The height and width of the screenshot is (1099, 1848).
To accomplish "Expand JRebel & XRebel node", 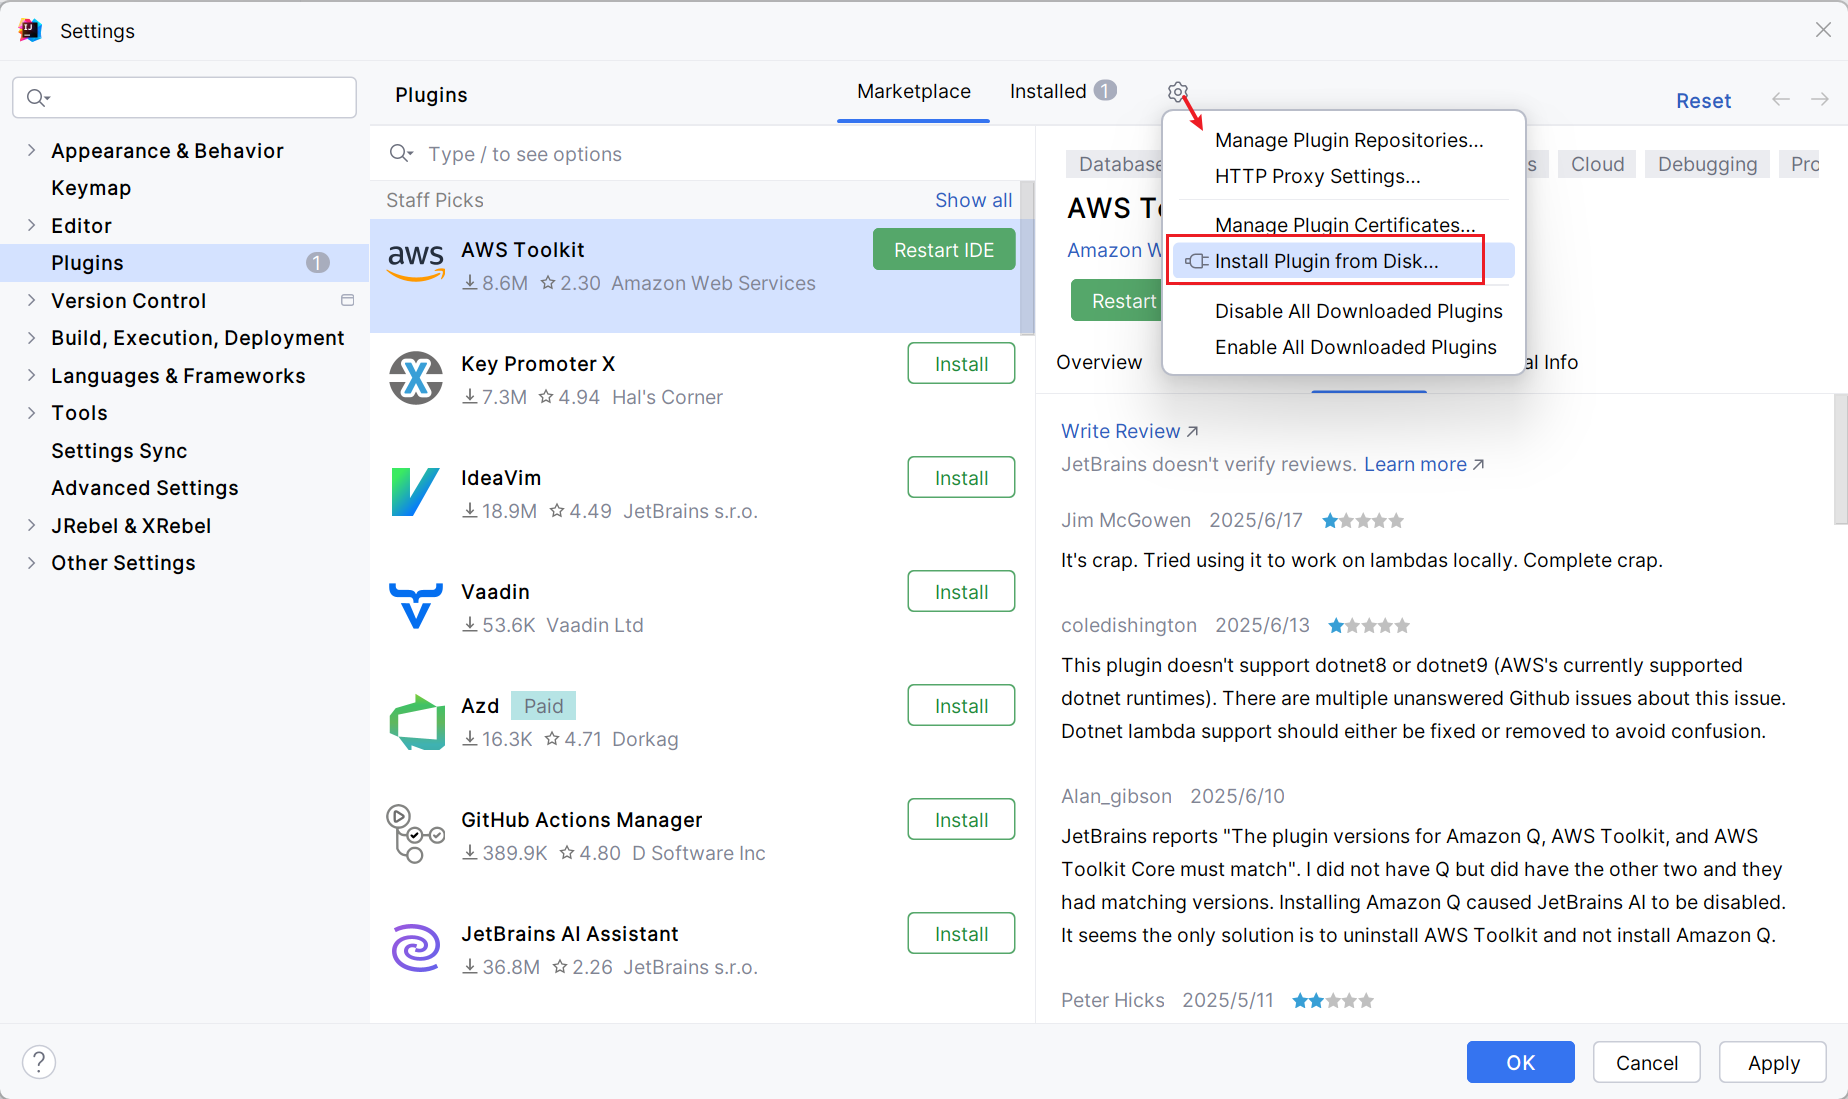I will [x=31, y=525].
